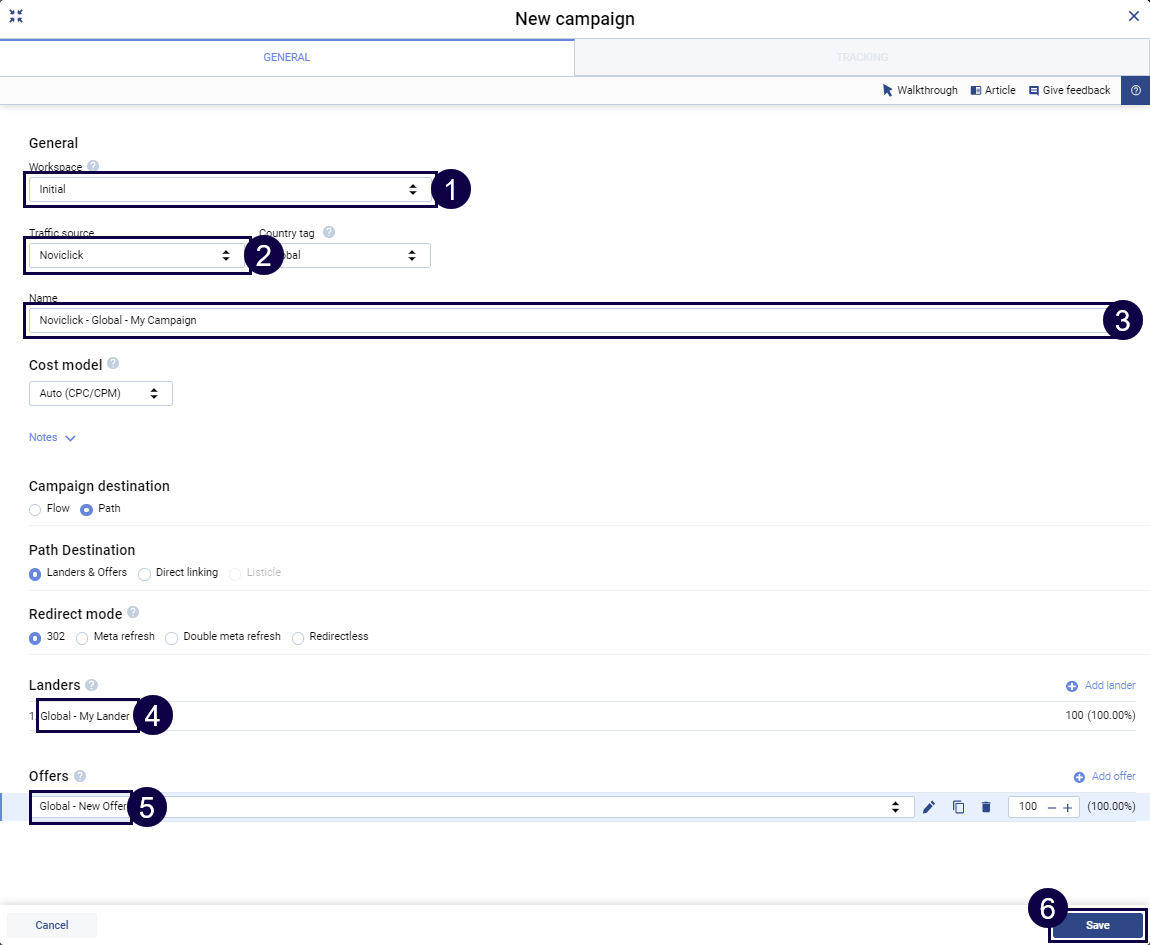1150x945 pixels.
Task: Click the Redirect mode help icon
Action: click(133, 613)
